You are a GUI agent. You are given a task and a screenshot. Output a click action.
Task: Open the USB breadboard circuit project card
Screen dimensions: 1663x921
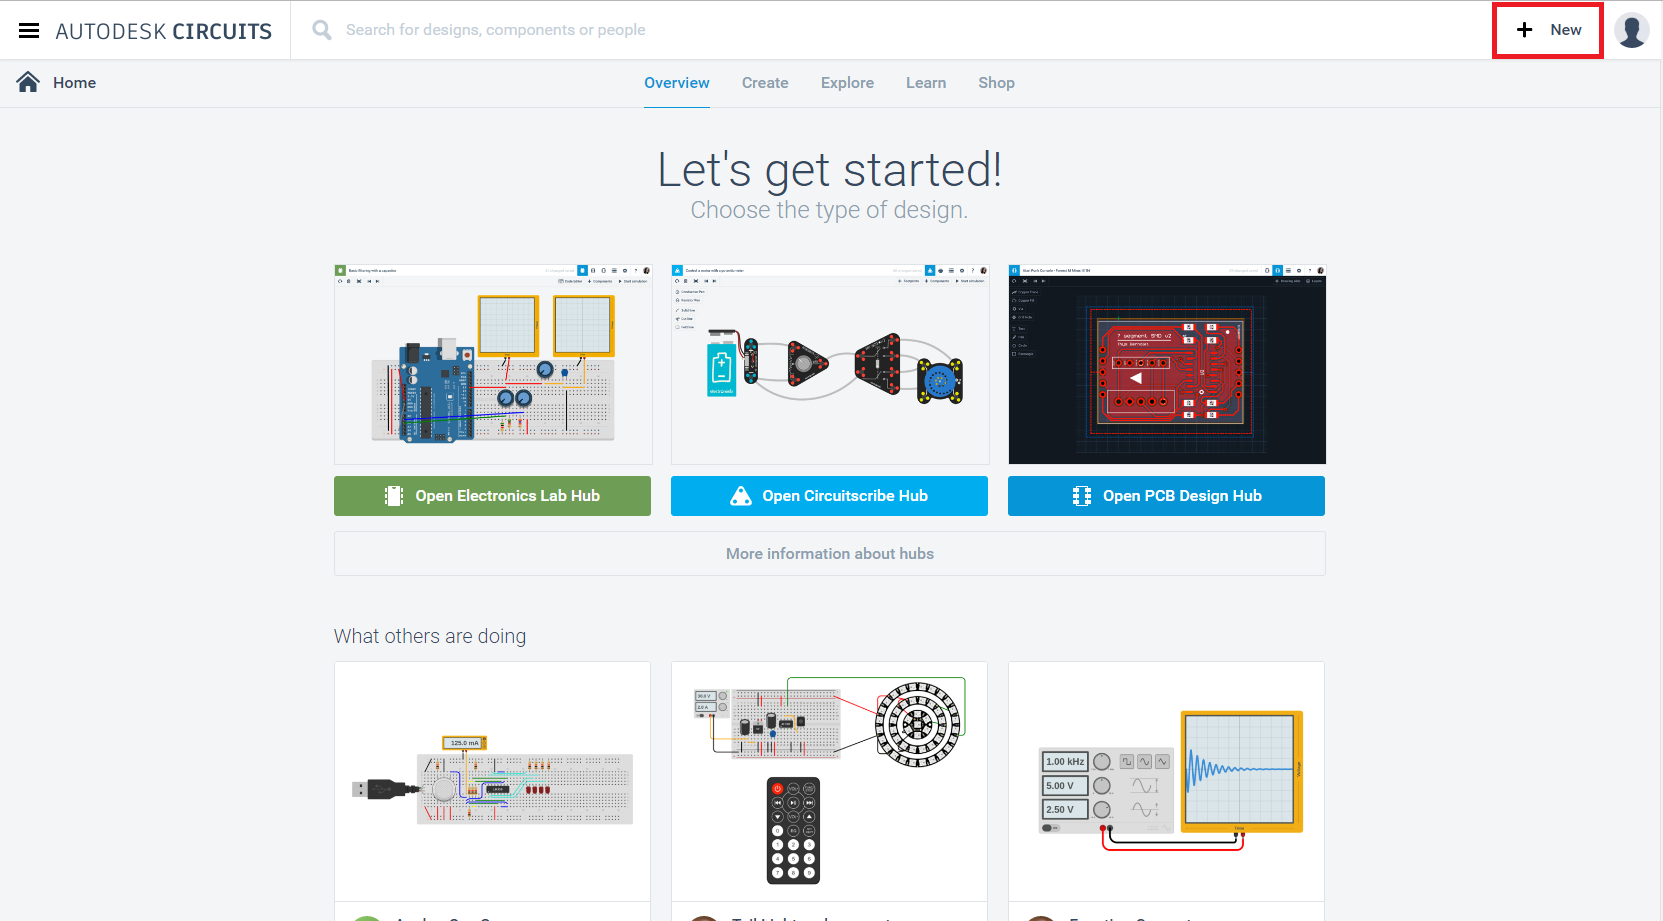coord(492,782)
